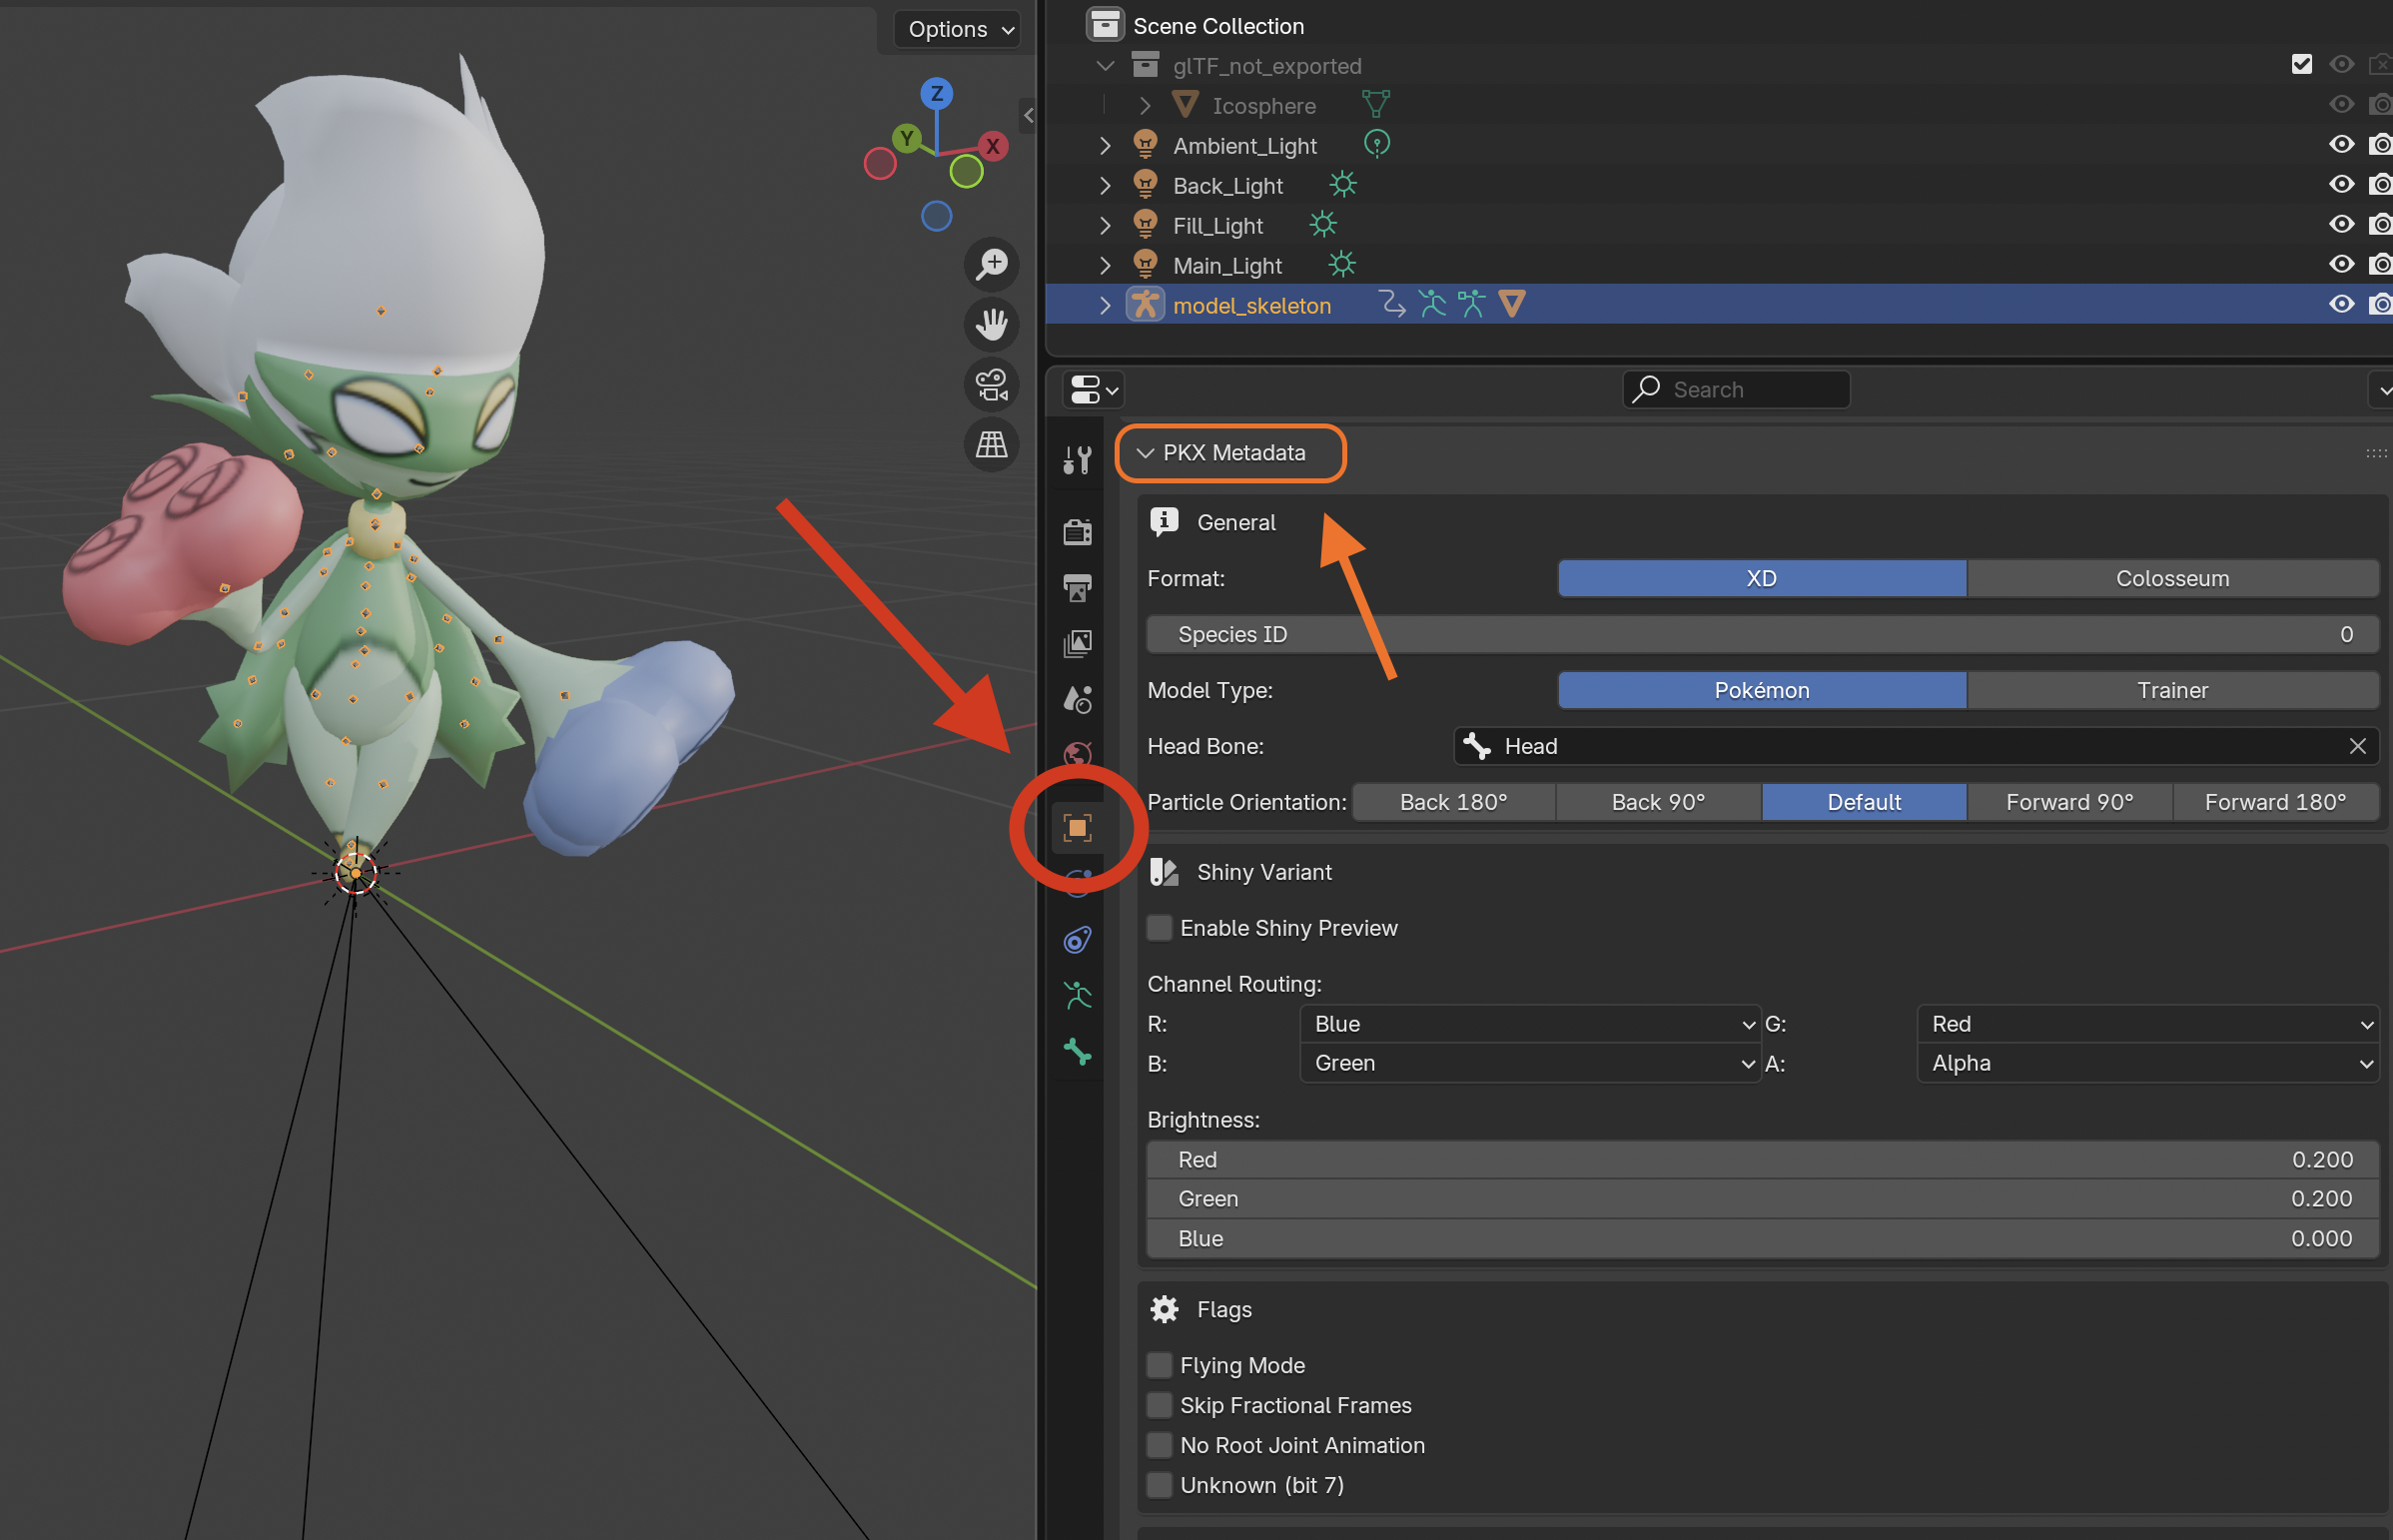Open the Object properties tab
Image resolution: width=2393 pixels, height=1540 pixels.
1077,828
